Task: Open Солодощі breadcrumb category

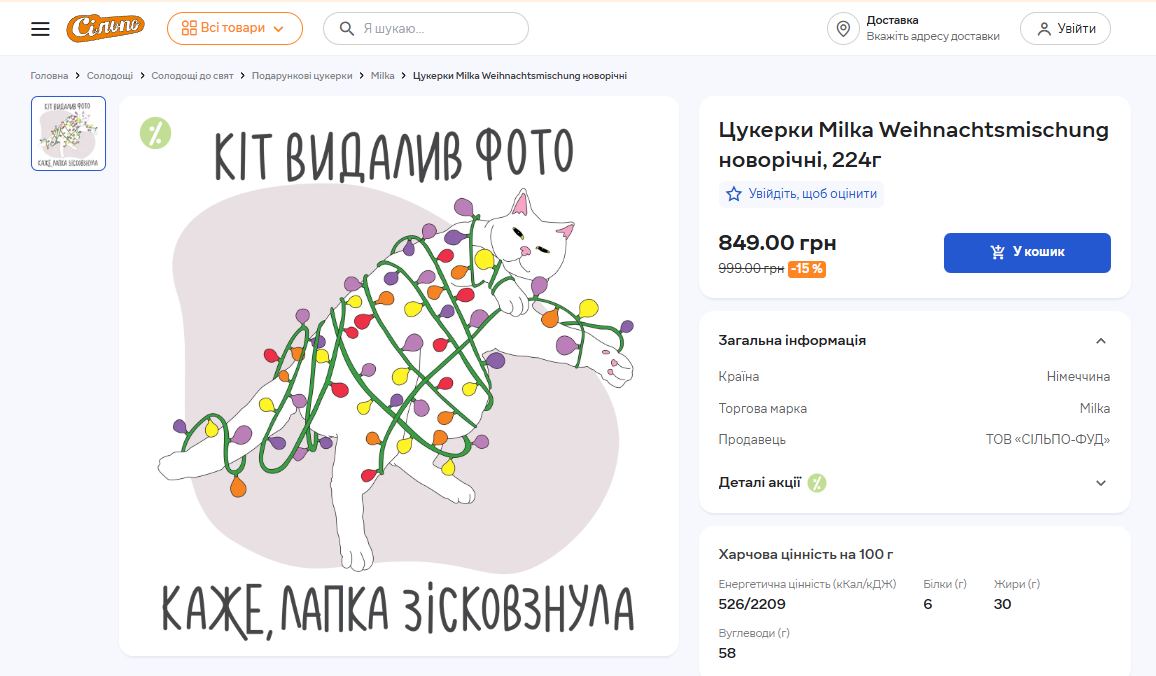Action: [x=110, y=76]
